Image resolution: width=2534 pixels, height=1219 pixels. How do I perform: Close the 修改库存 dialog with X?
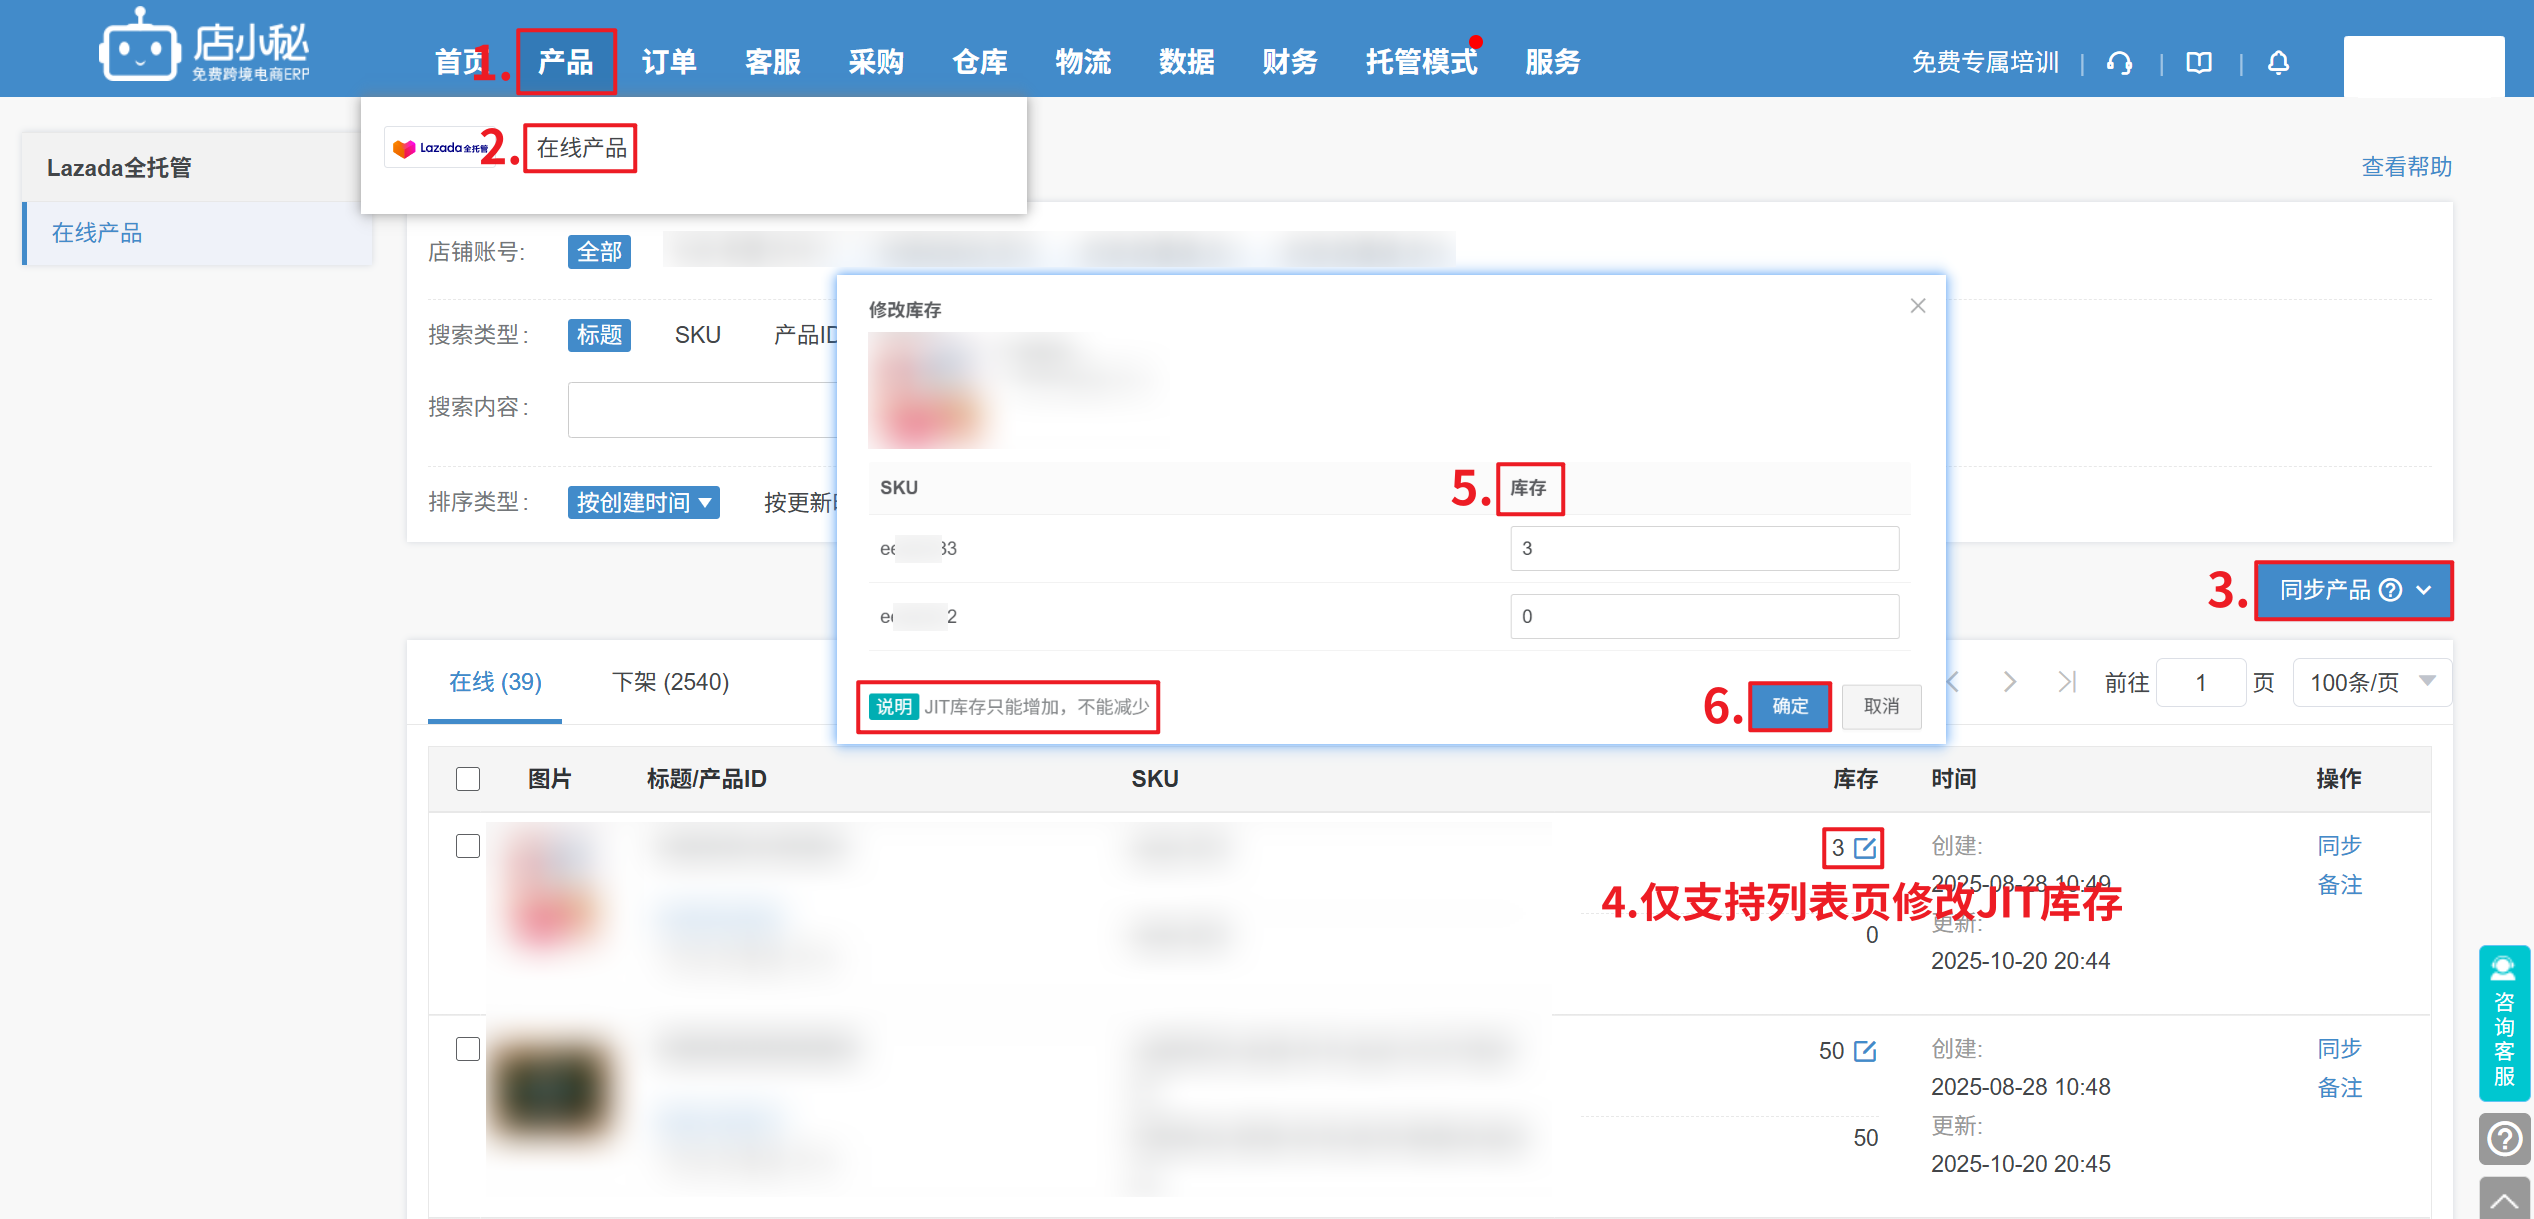(1917, 306)
